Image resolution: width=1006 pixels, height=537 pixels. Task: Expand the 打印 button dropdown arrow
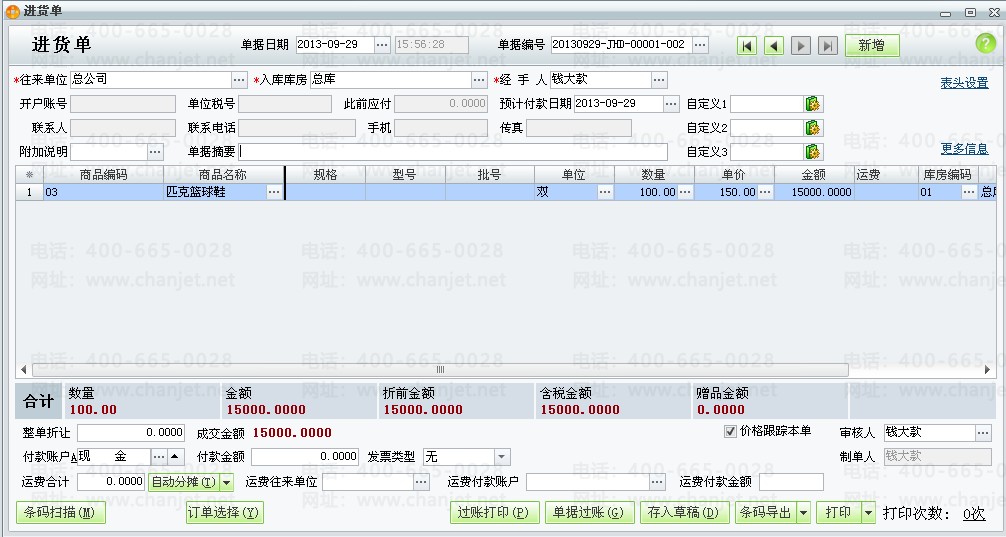867,513
